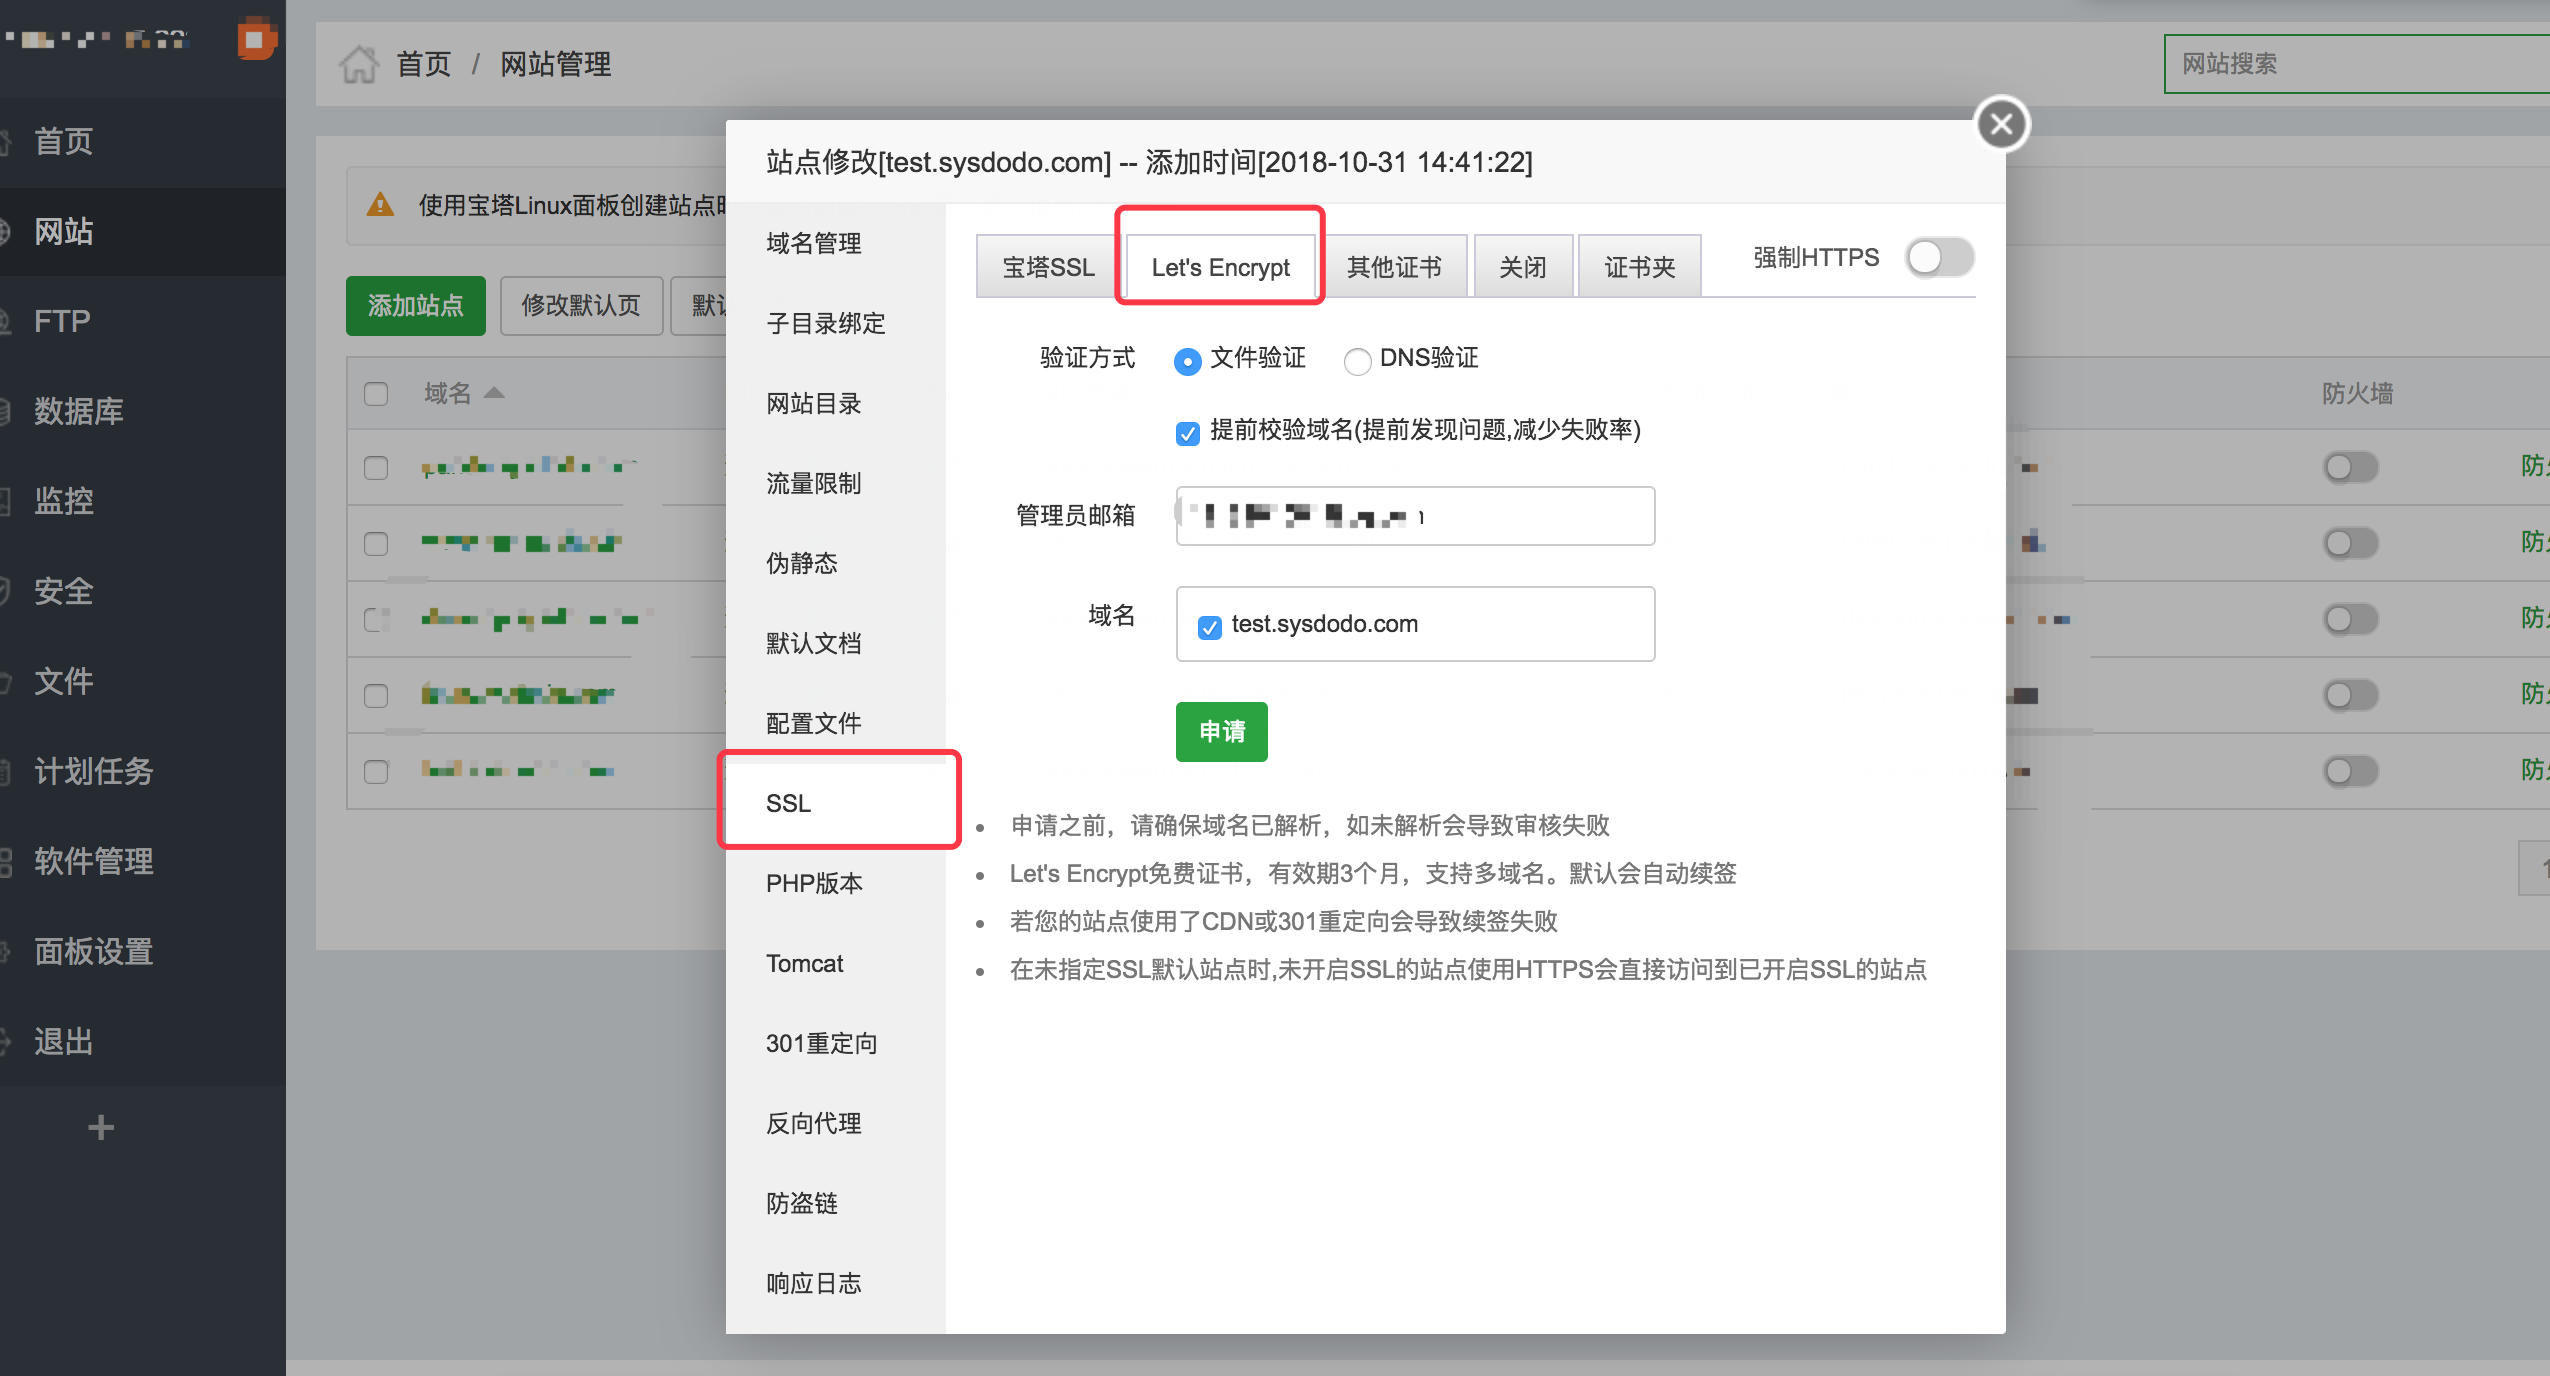Open the Let's Encrypt tab
This screenshot has height=1376, width=2550.
[1220, 267]
